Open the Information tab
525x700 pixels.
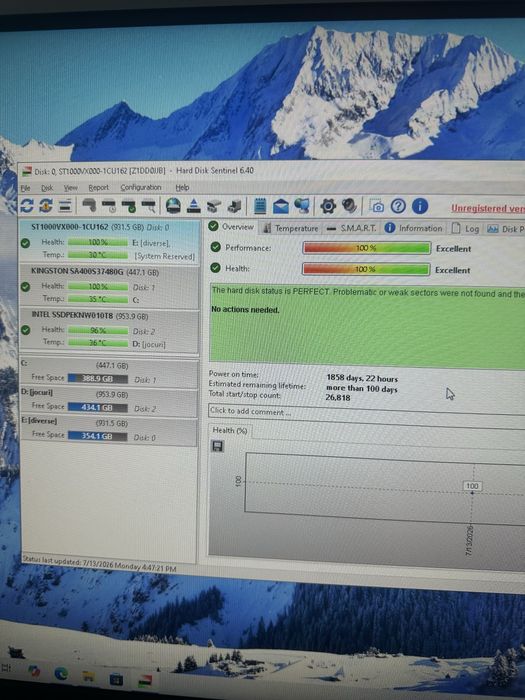click(x=414, y=228)
